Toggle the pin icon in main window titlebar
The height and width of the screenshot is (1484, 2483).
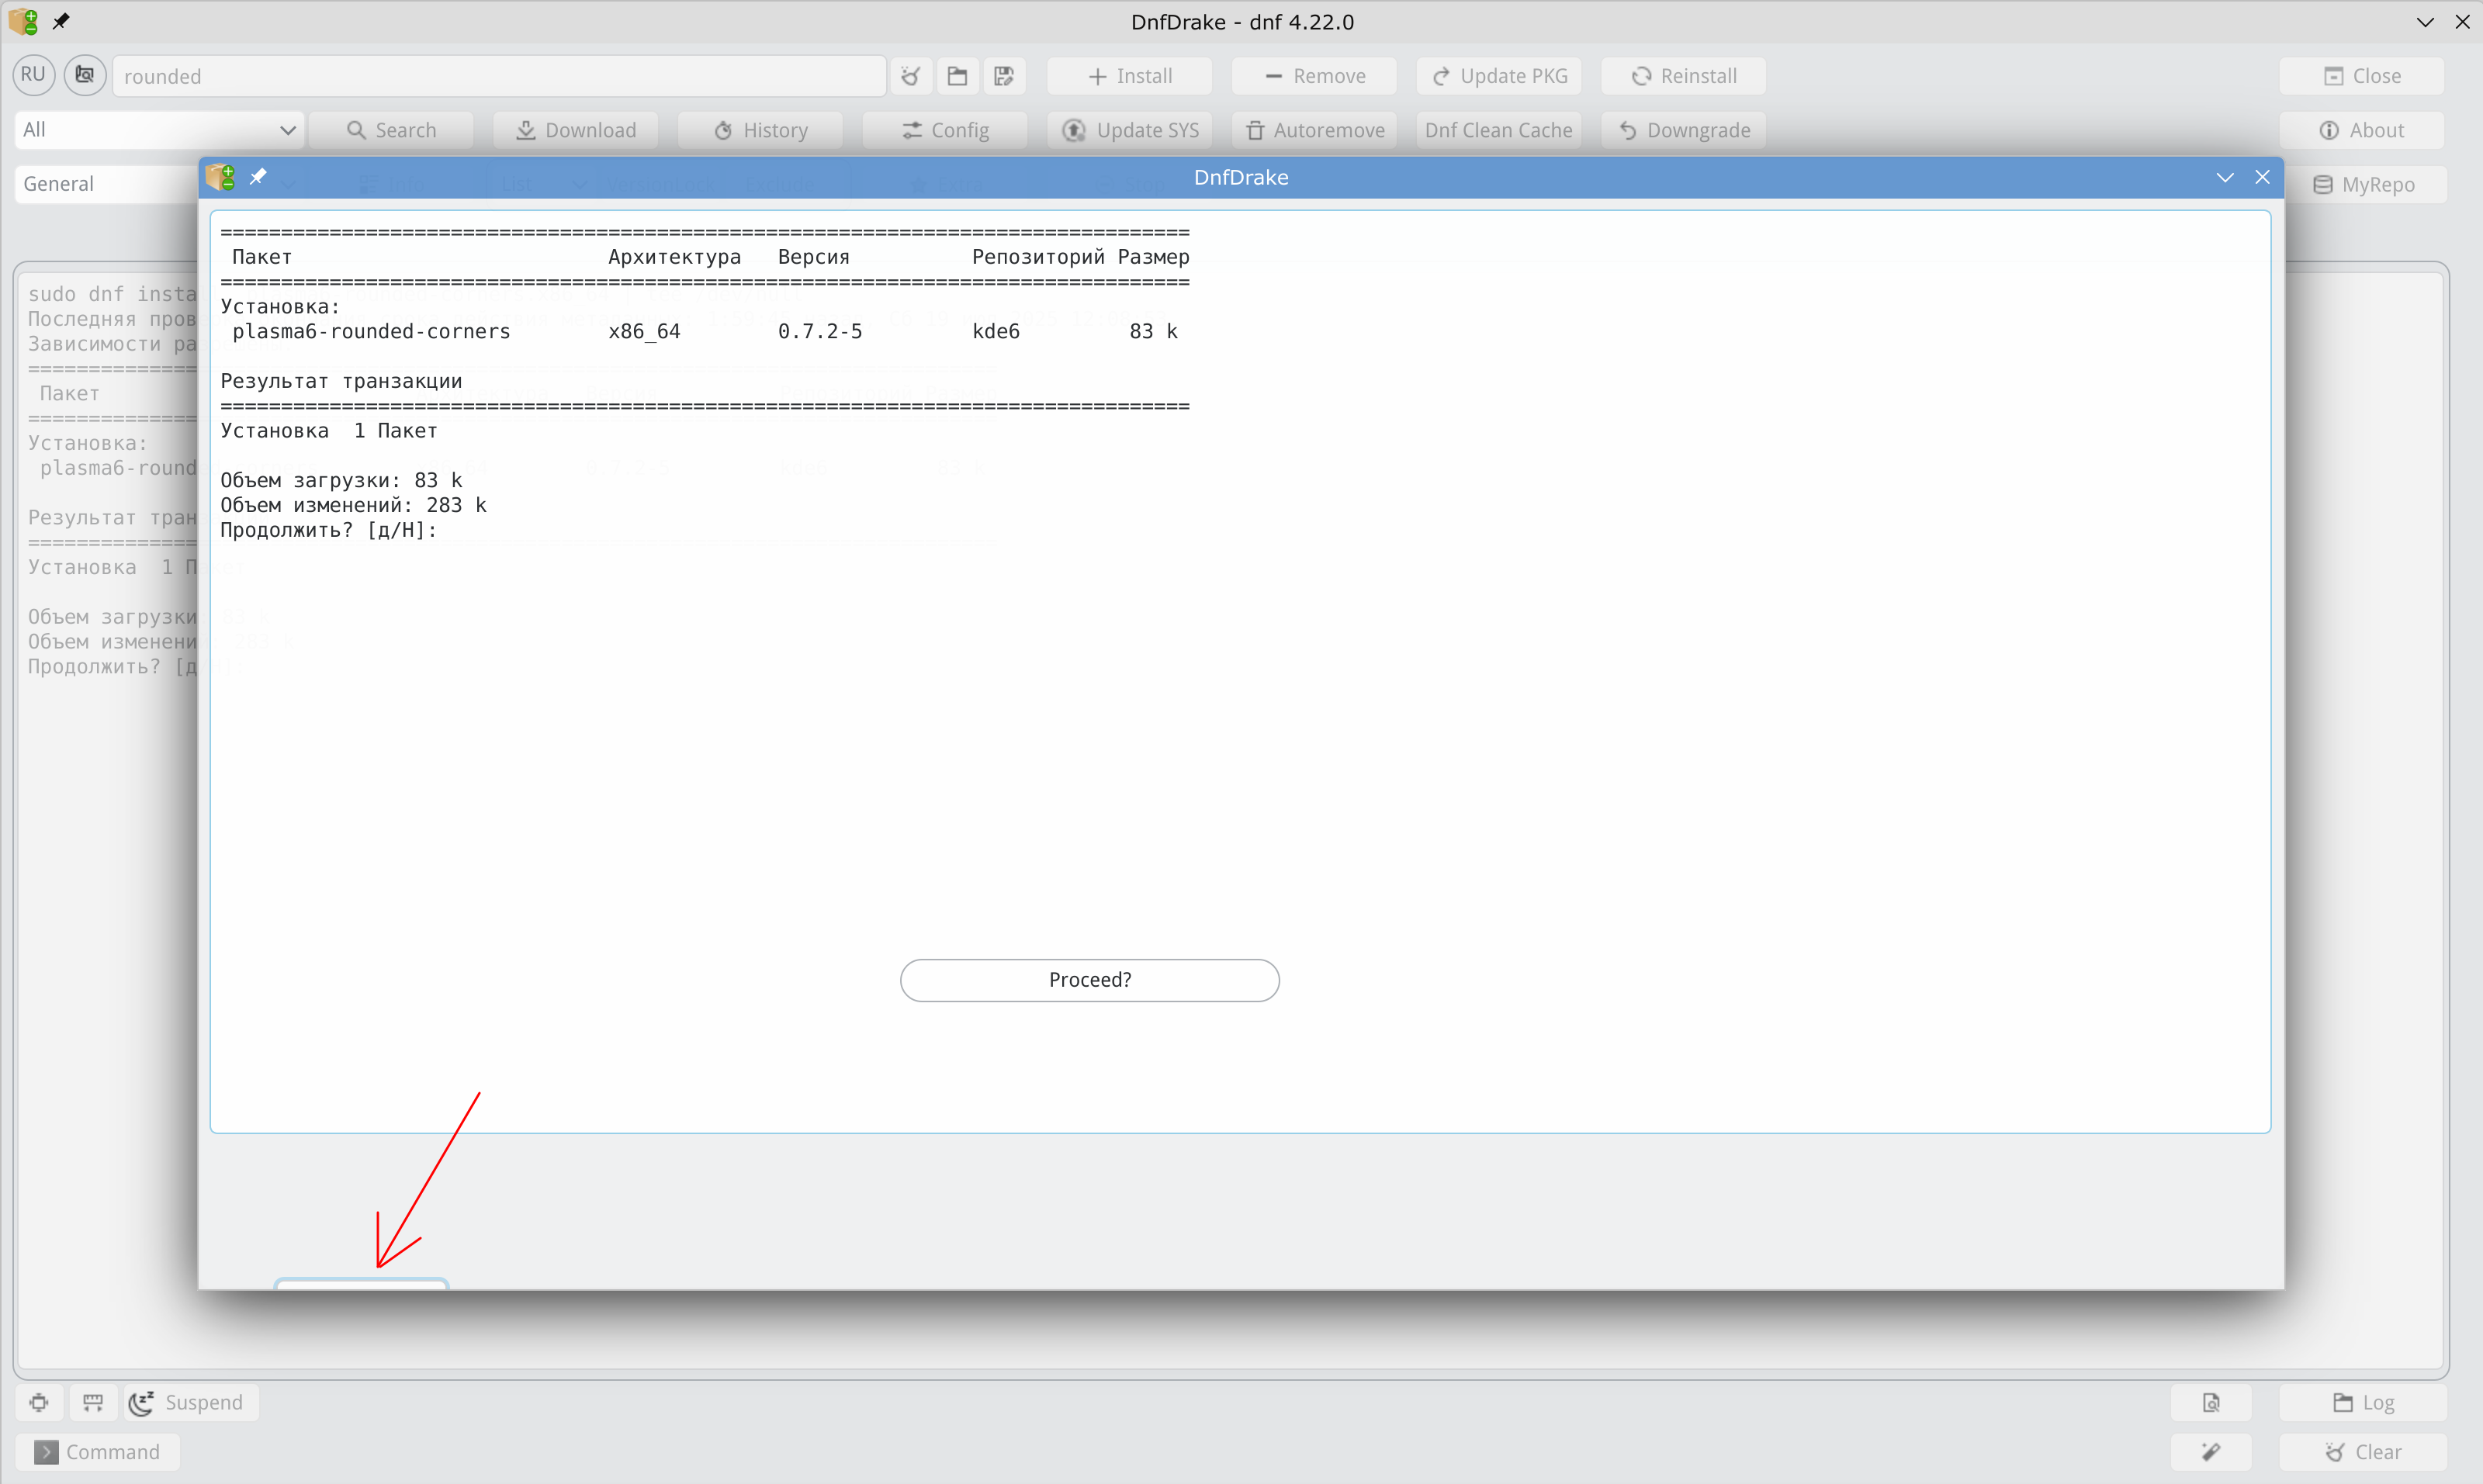coord(62,21)
